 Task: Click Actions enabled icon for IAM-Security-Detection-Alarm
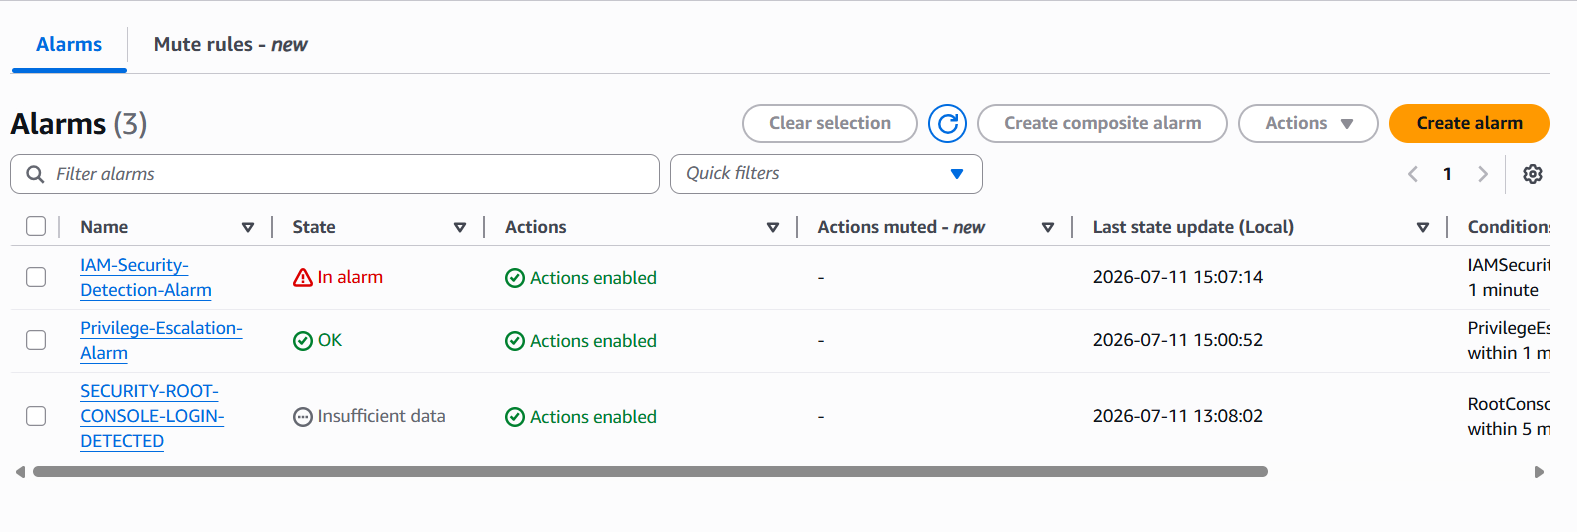click(515, 278)
